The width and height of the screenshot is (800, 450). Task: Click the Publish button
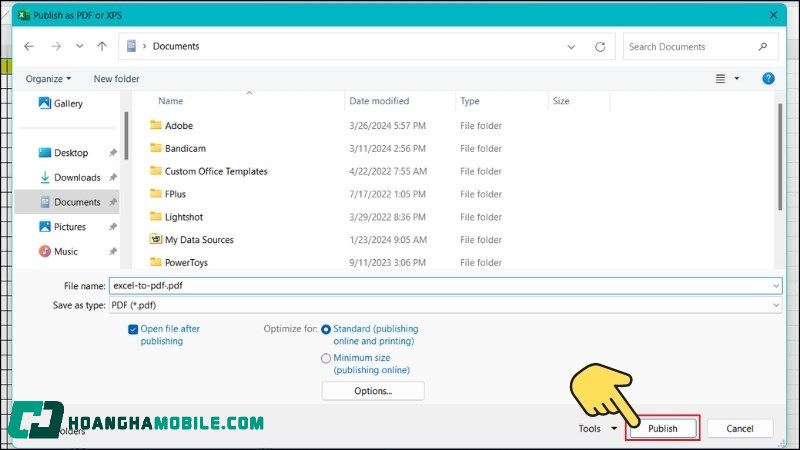tap(662, 428)
